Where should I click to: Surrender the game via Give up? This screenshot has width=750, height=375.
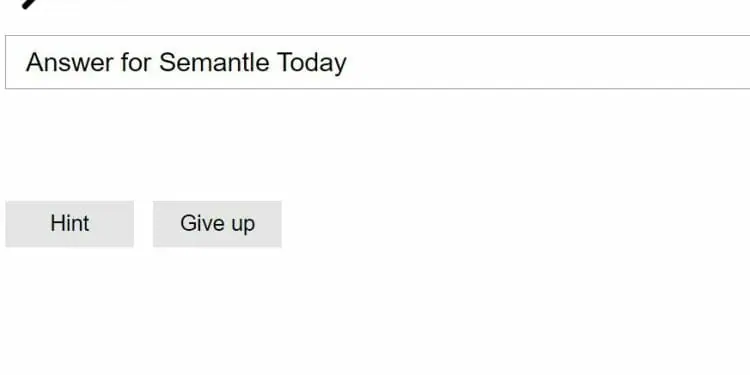click(x=217, y=224)
